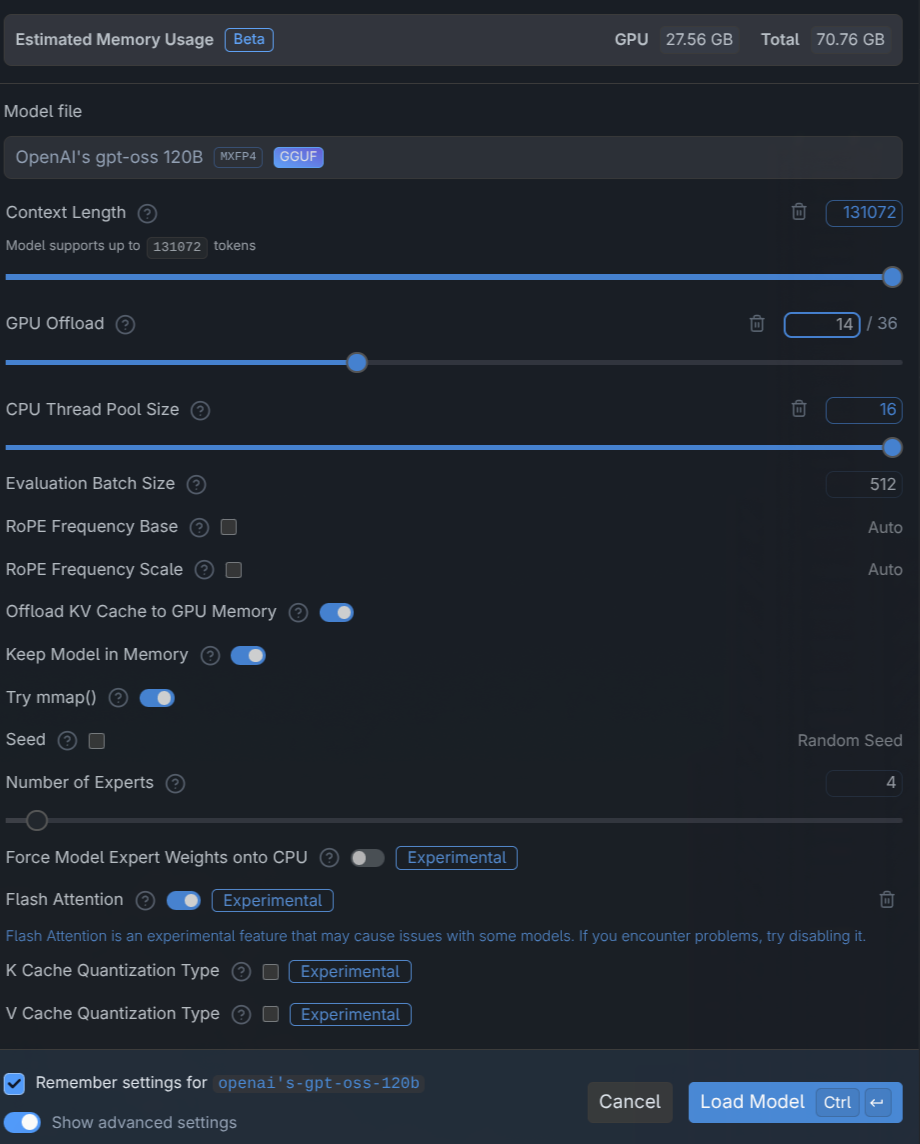Enable Force Model Expert Weights onto CPU
Viewport: 920px width, 1144px height.
coord(367,858)
